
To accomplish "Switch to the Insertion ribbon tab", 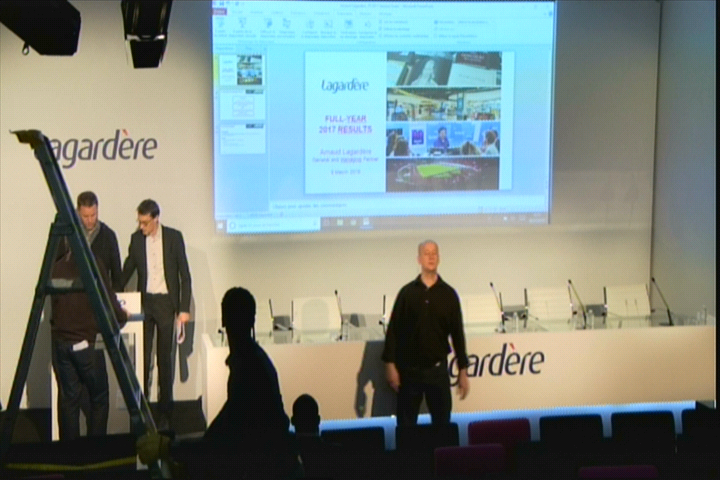I will tap(256, 13).
